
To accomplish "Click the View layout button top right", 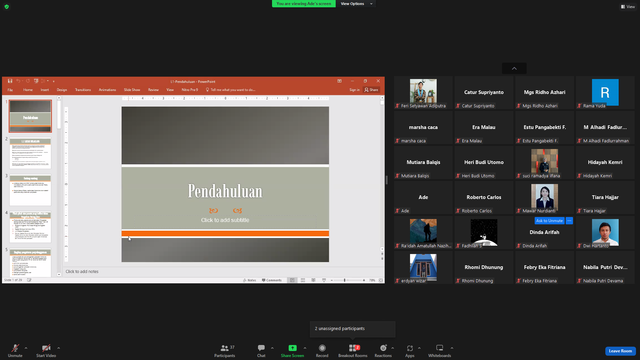I will (x=628, y=7).
